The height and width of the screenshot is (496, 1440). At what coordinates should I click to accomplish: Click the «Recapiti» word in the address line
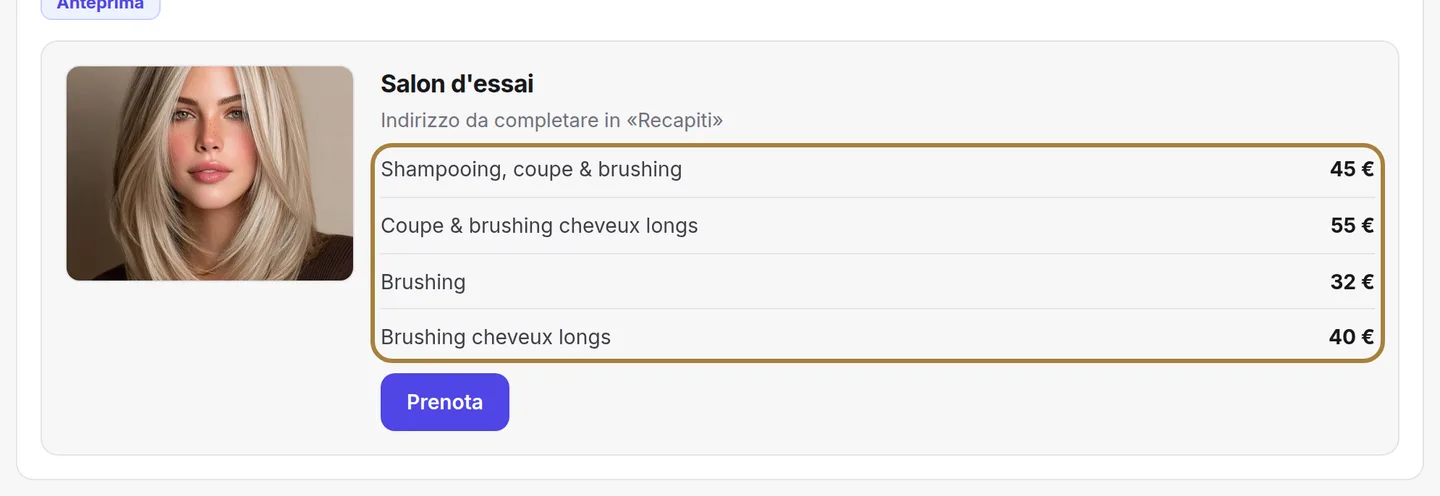pyautogui.click(x=675, y=121)
